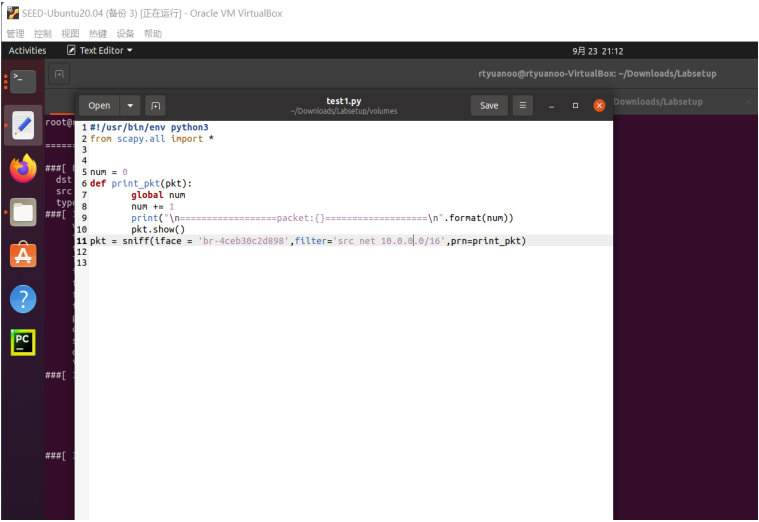Click the new document icon in Text Editor

(155, 106)
